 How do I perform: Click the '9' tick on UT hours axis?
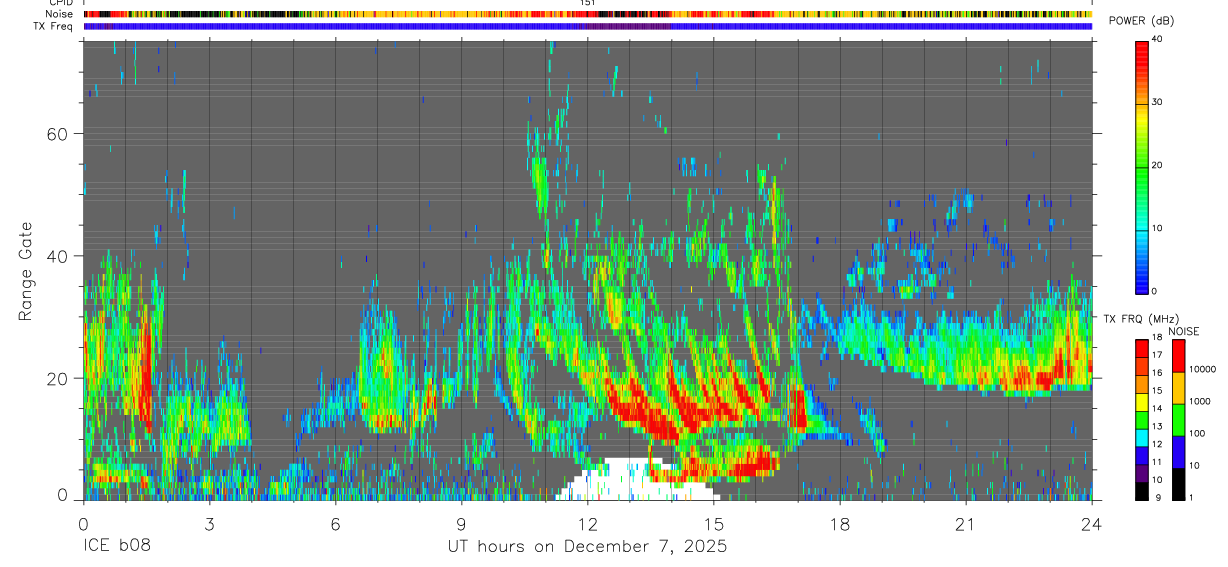[x=461, y=523]
